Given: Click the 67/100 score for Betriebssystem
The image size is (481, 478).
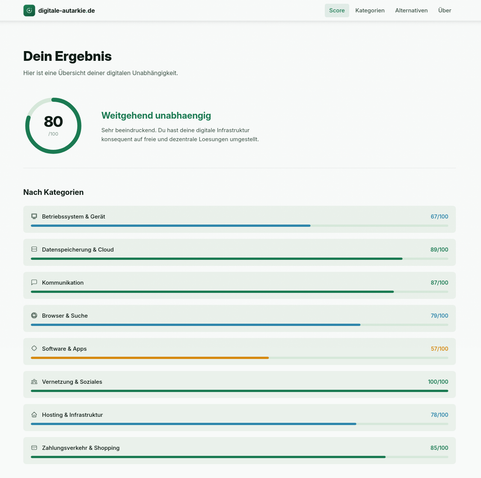Looking at the screenshot, I should click(439, 216).
